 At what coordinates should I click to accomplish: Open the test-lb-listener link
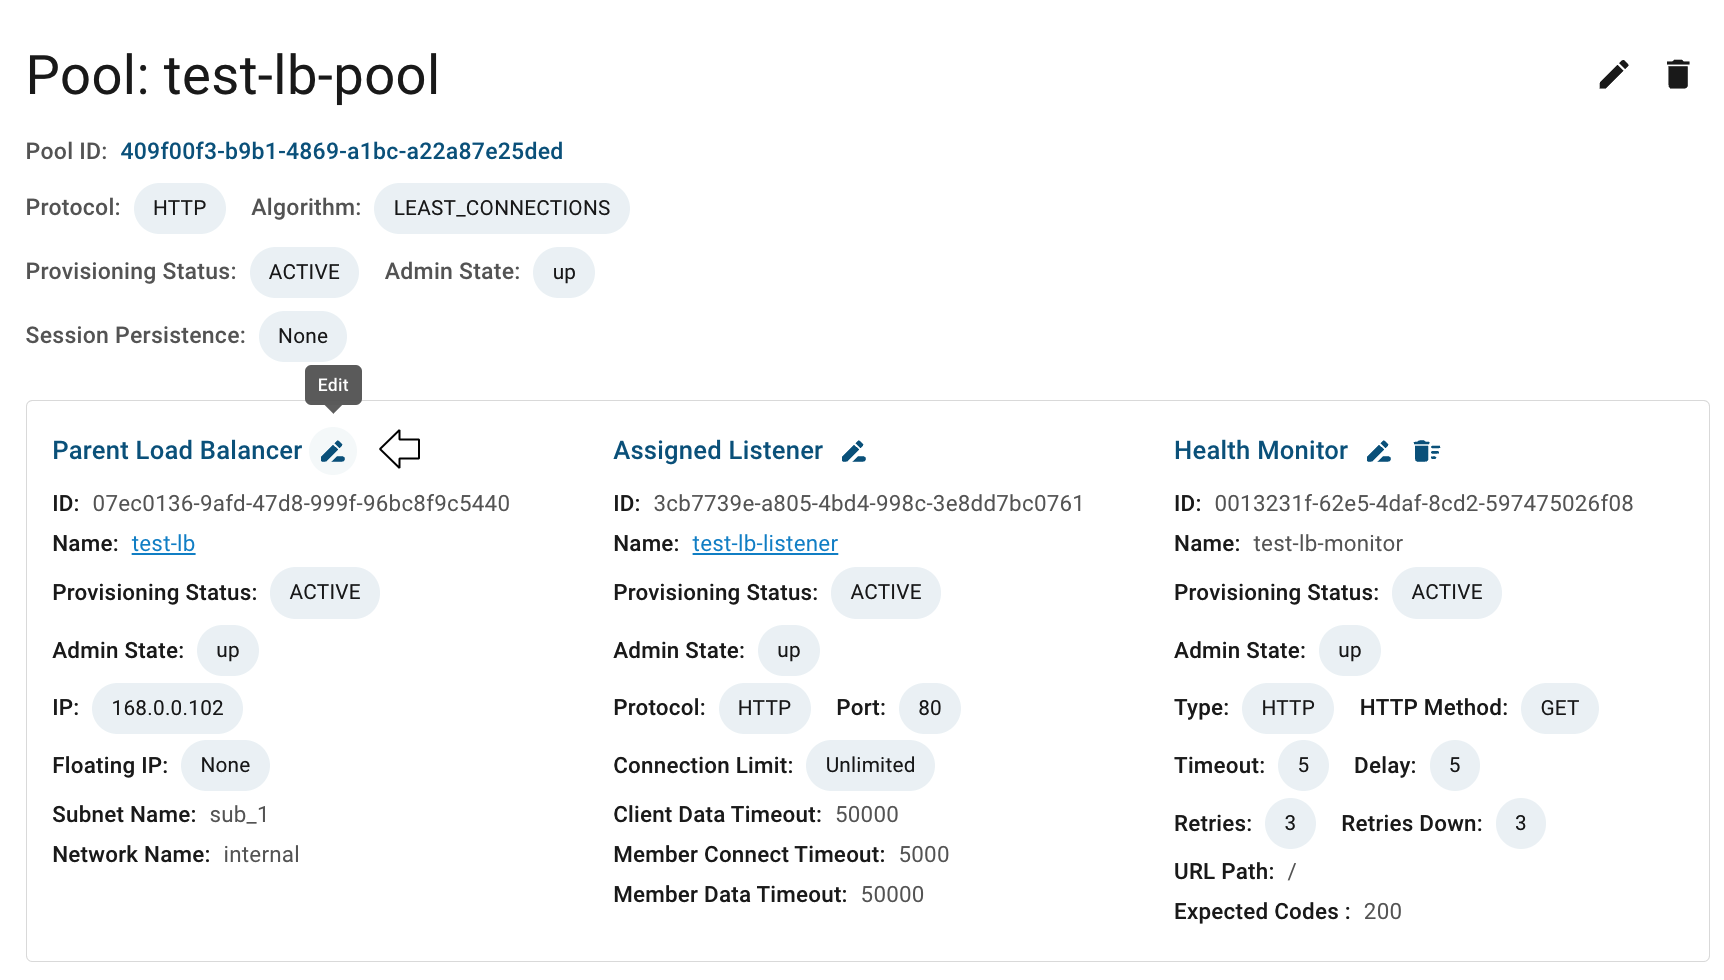coord(765,544)
